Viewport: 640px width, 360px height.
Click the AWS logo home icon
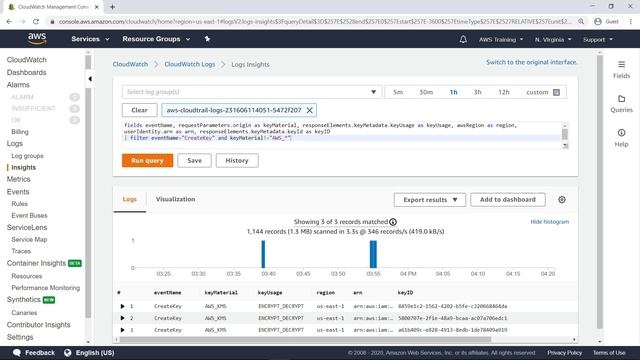pyautogui.click(x=37, y=39)
